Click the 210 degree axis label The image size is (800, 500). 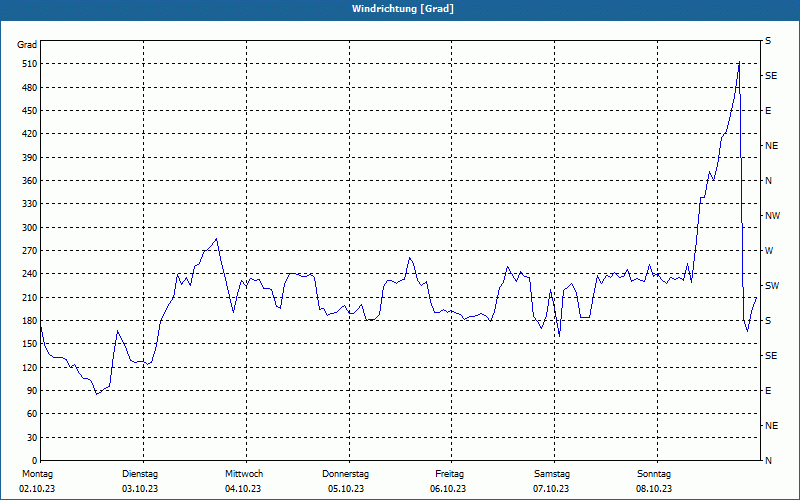pos(30,297)
